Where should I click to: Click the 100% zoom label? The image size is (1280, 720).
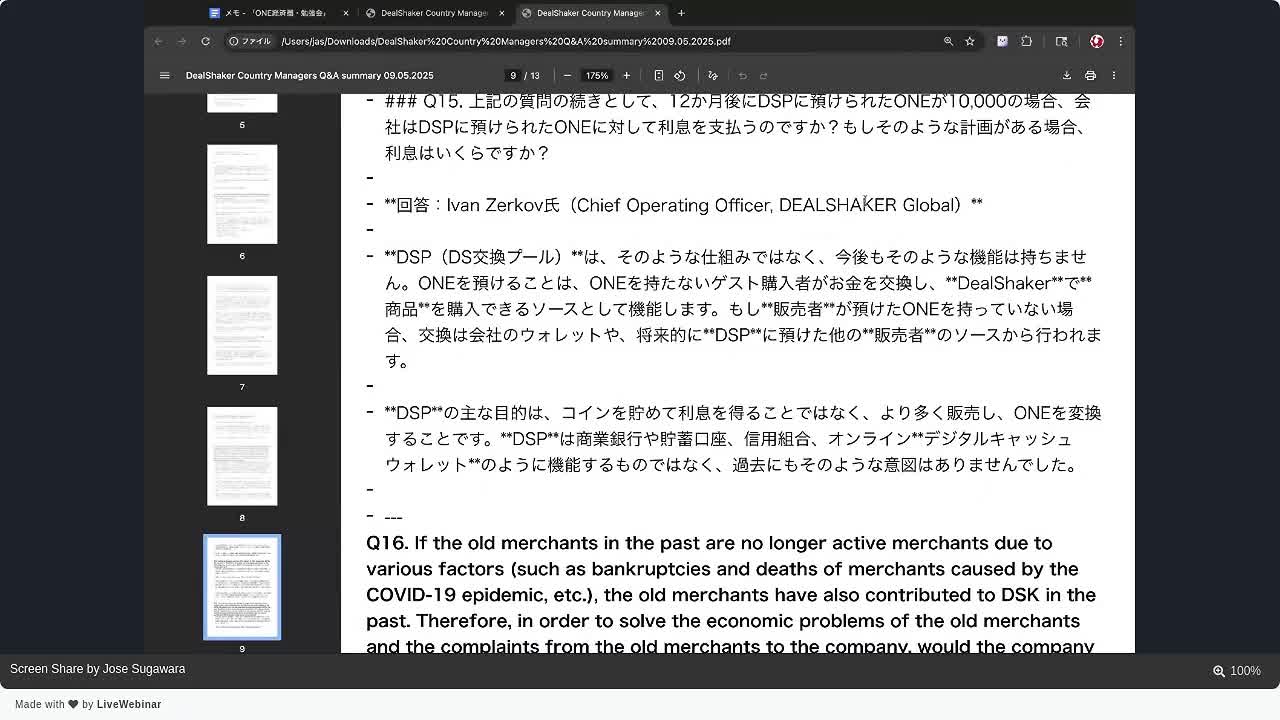click(x=1245, y=671)
